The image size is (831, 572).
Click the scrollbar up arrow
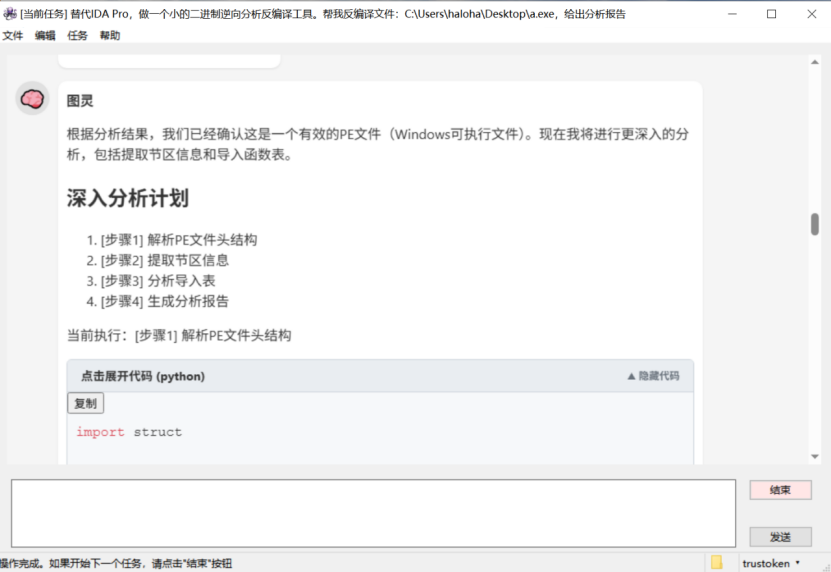815,62
